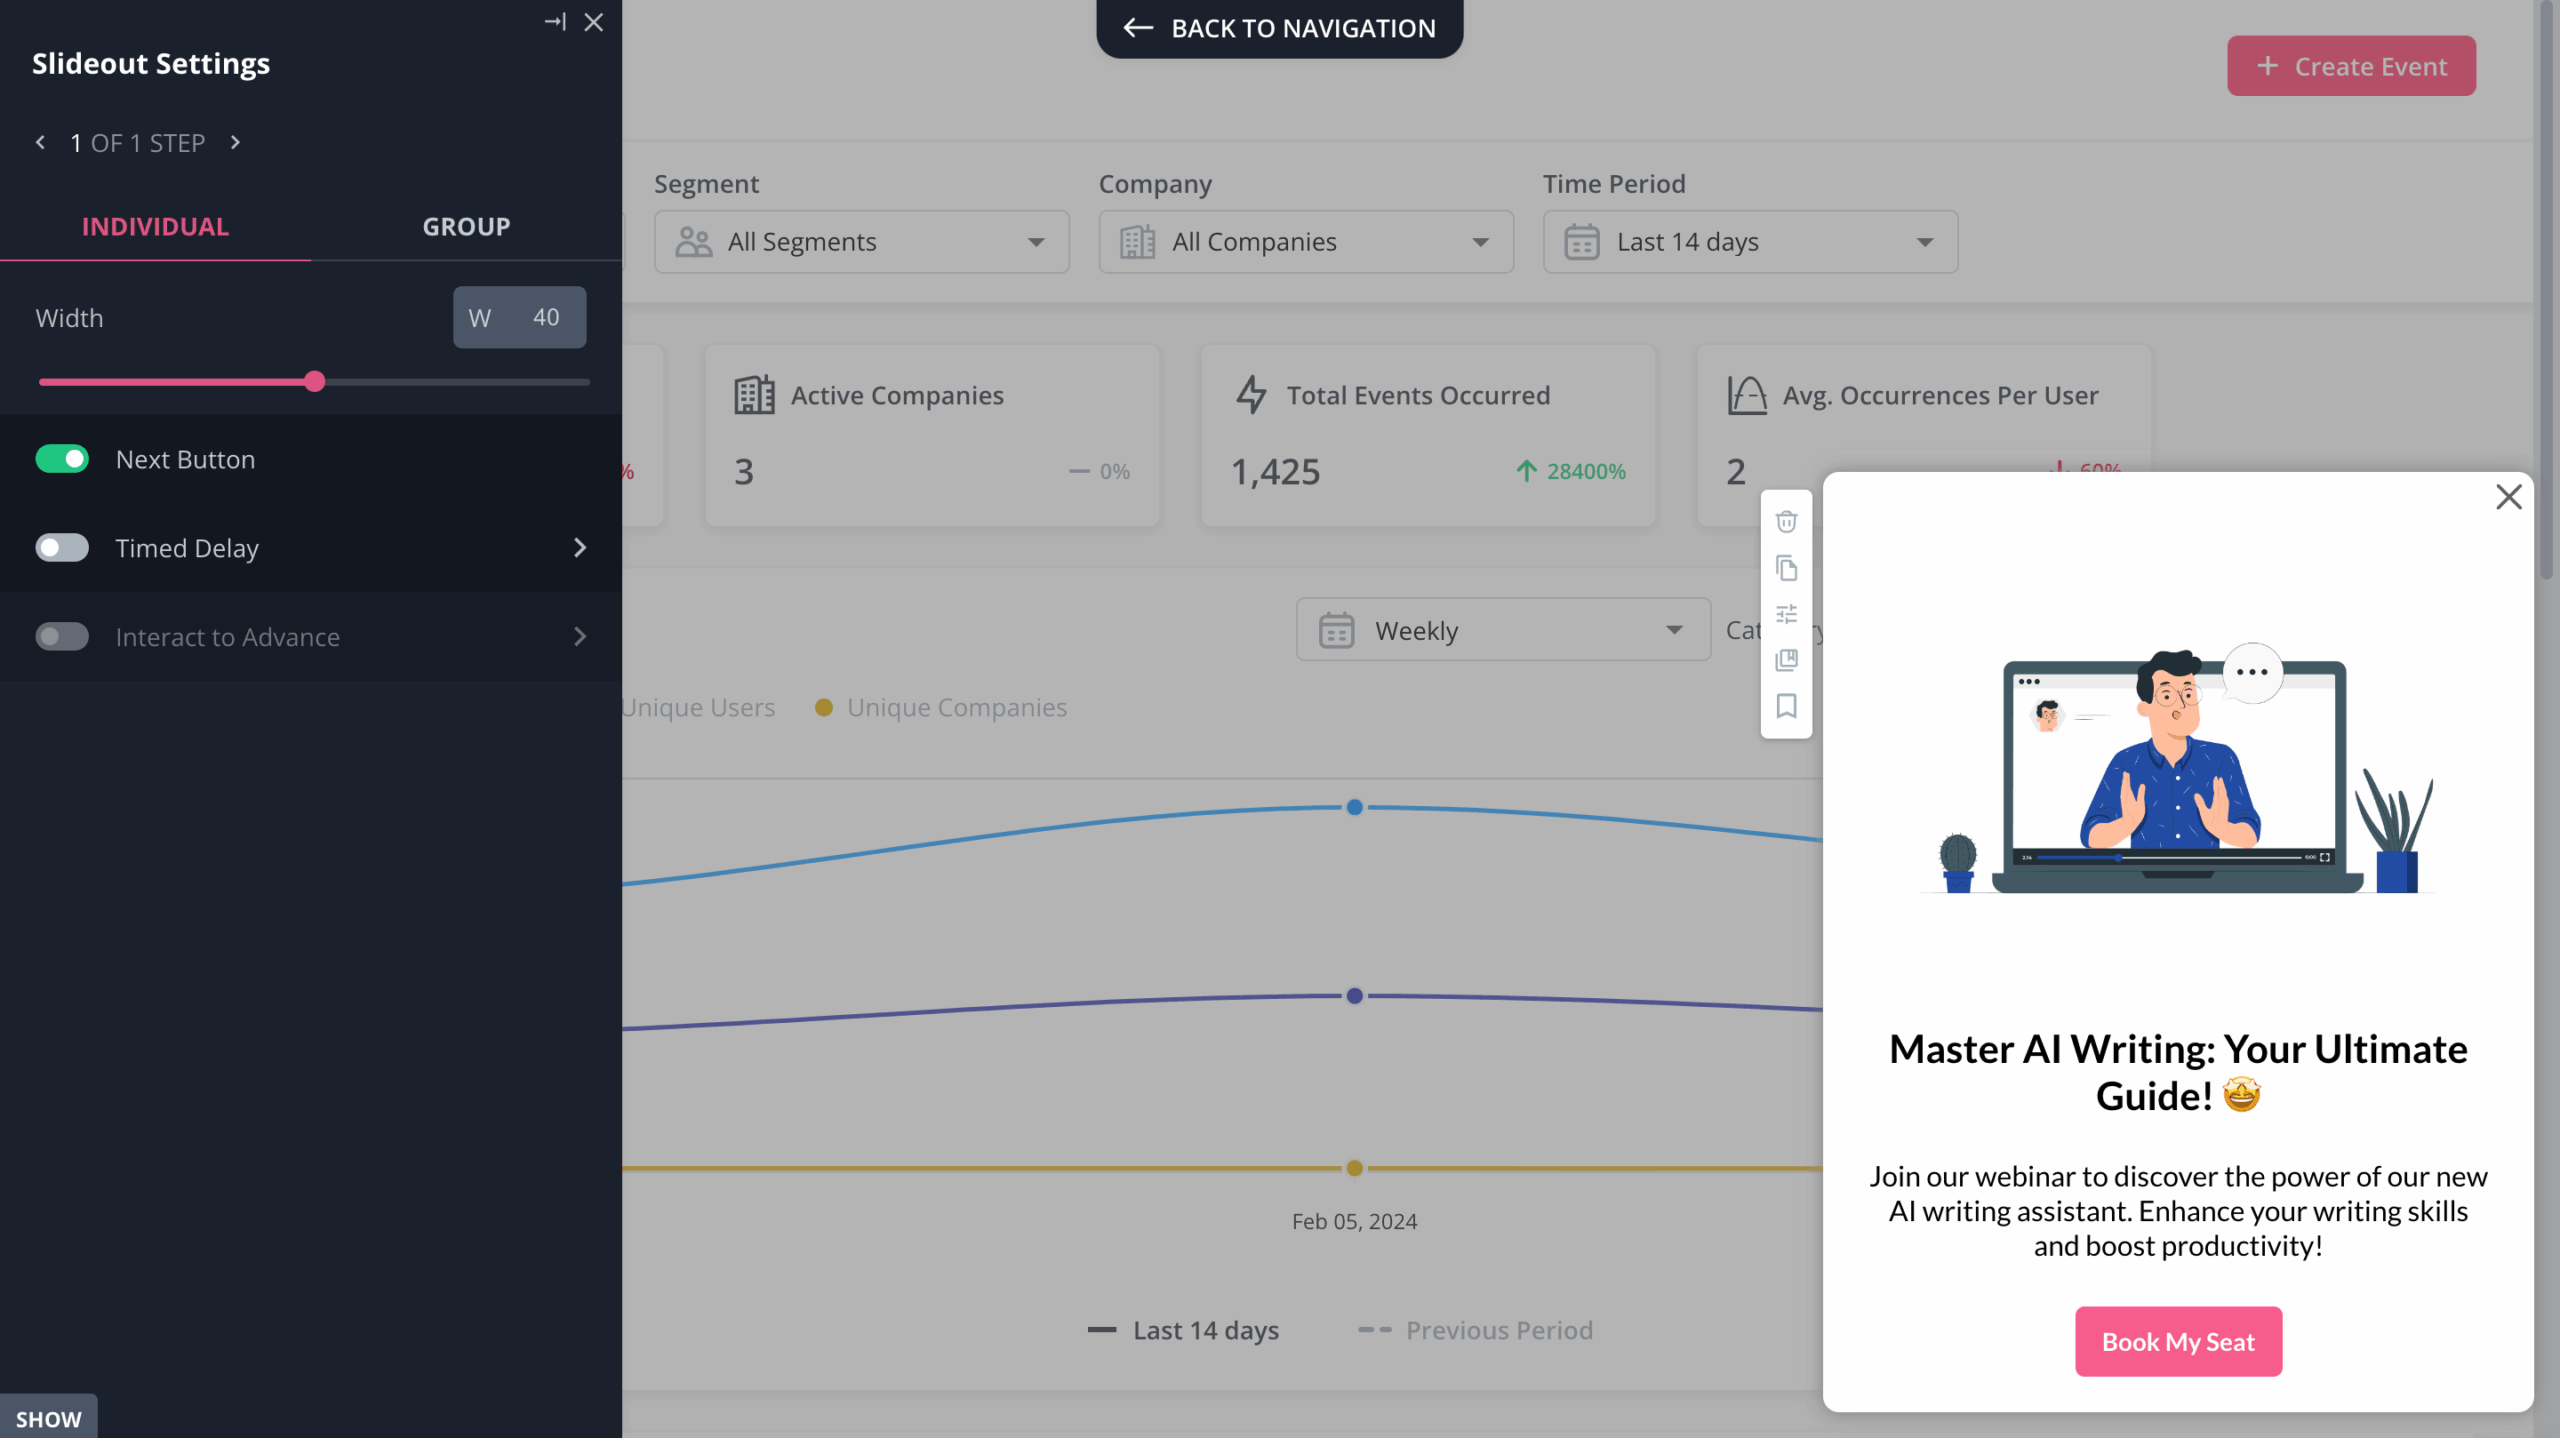Toggle the Previous Period chart legend
Image resolution: width=2560 pixels, height=1438 pixels.
(x=1475, y=1330)
